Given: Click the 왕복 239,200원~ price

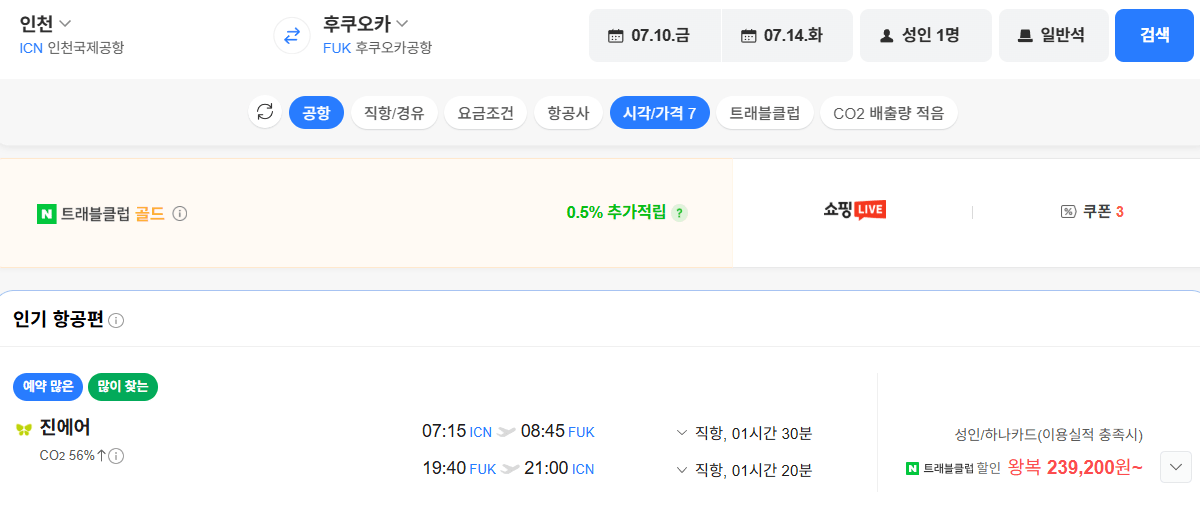Looking at the screenshot, I should (x=1075, y=467).
